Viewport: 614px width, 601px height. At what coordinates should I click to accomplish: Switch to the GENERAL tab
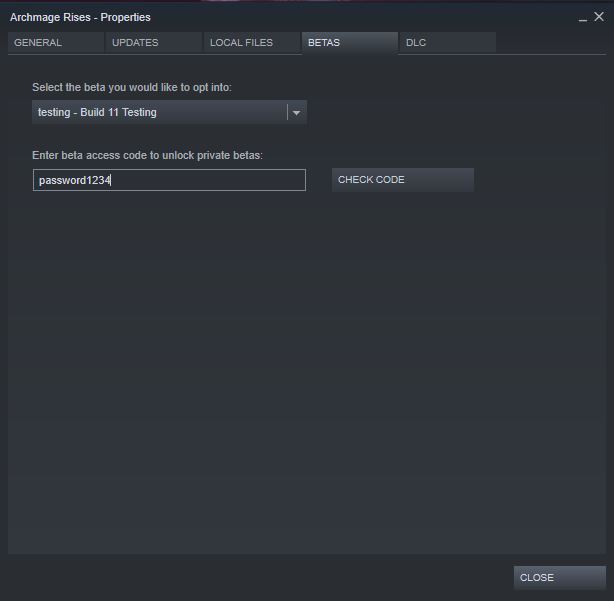56,43
